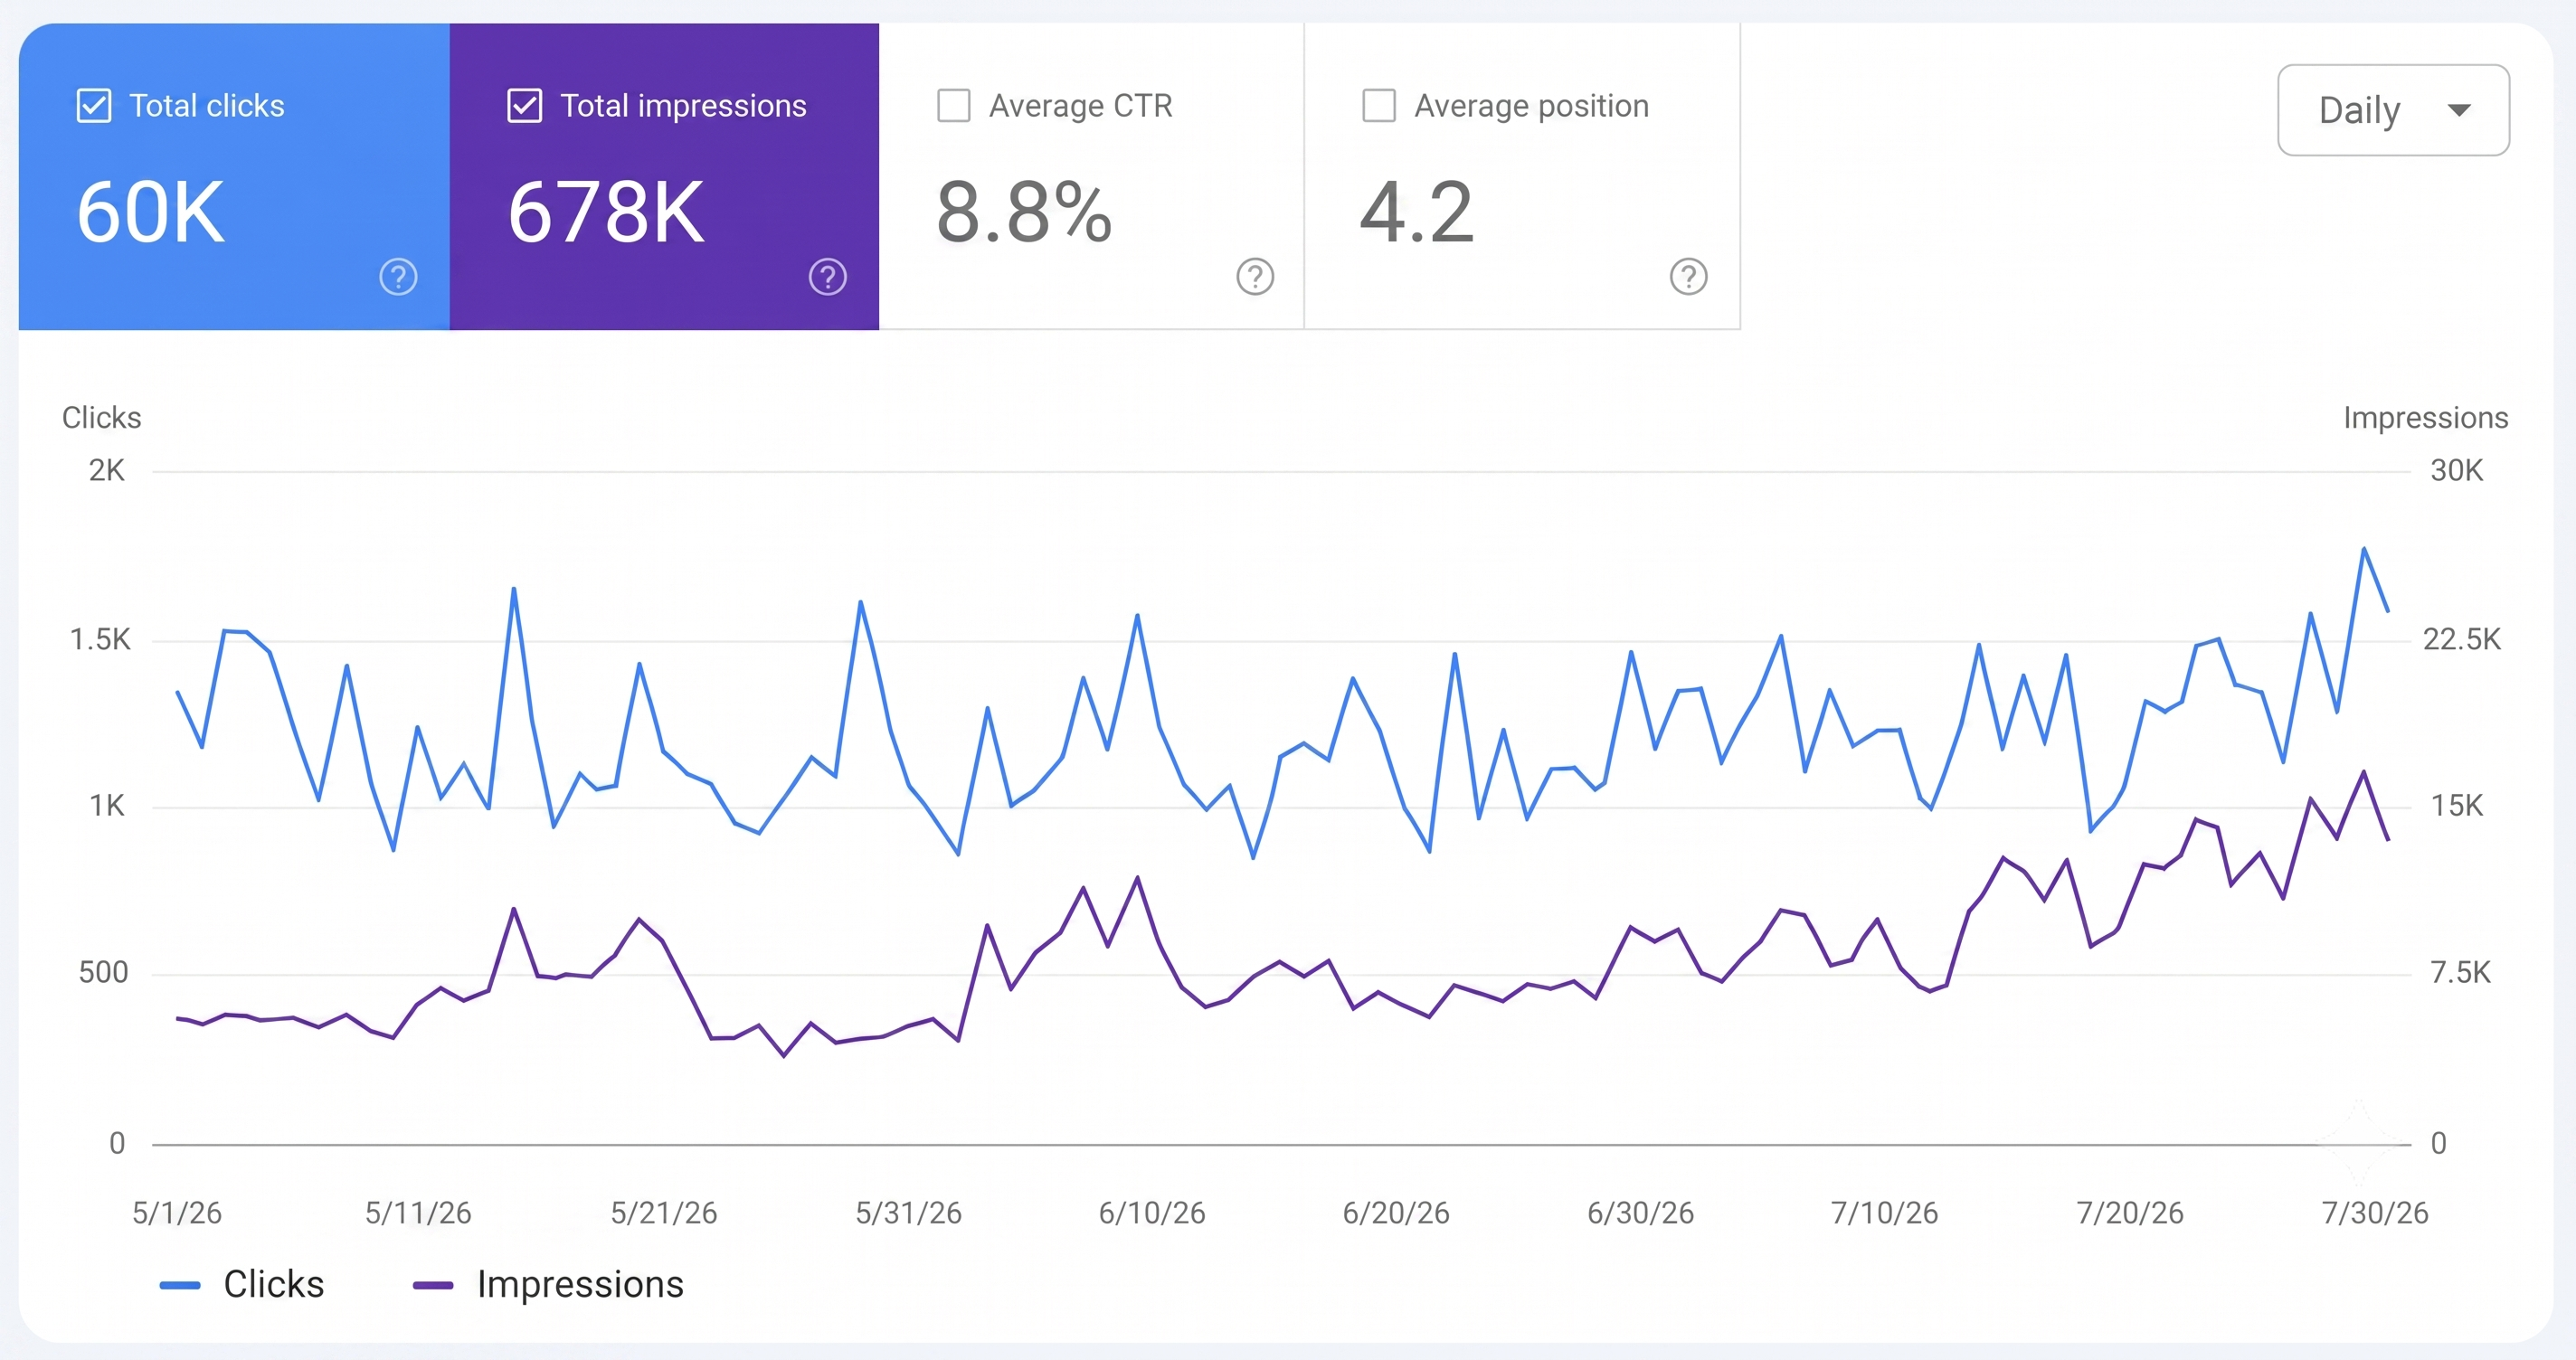
Task: Click the 7/10/26 date label on axis
Action: (1885, 1213)
